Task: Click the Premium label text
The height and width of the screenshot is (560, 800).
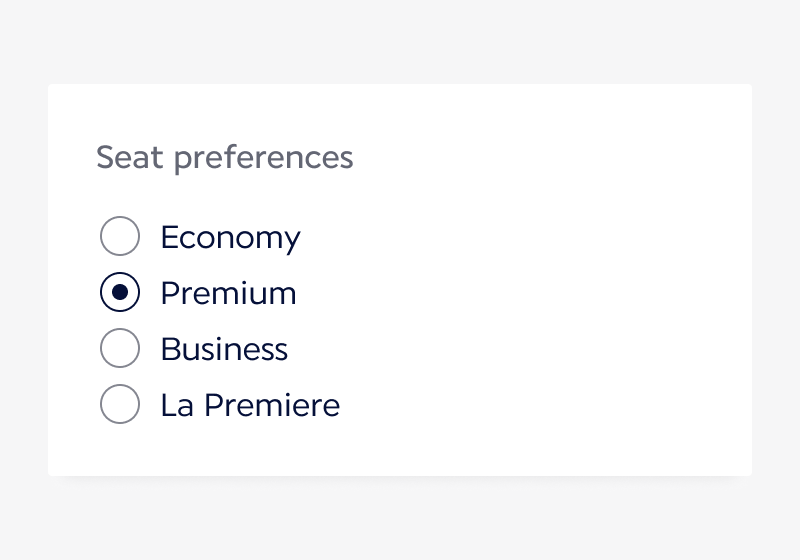Action: 228,294
